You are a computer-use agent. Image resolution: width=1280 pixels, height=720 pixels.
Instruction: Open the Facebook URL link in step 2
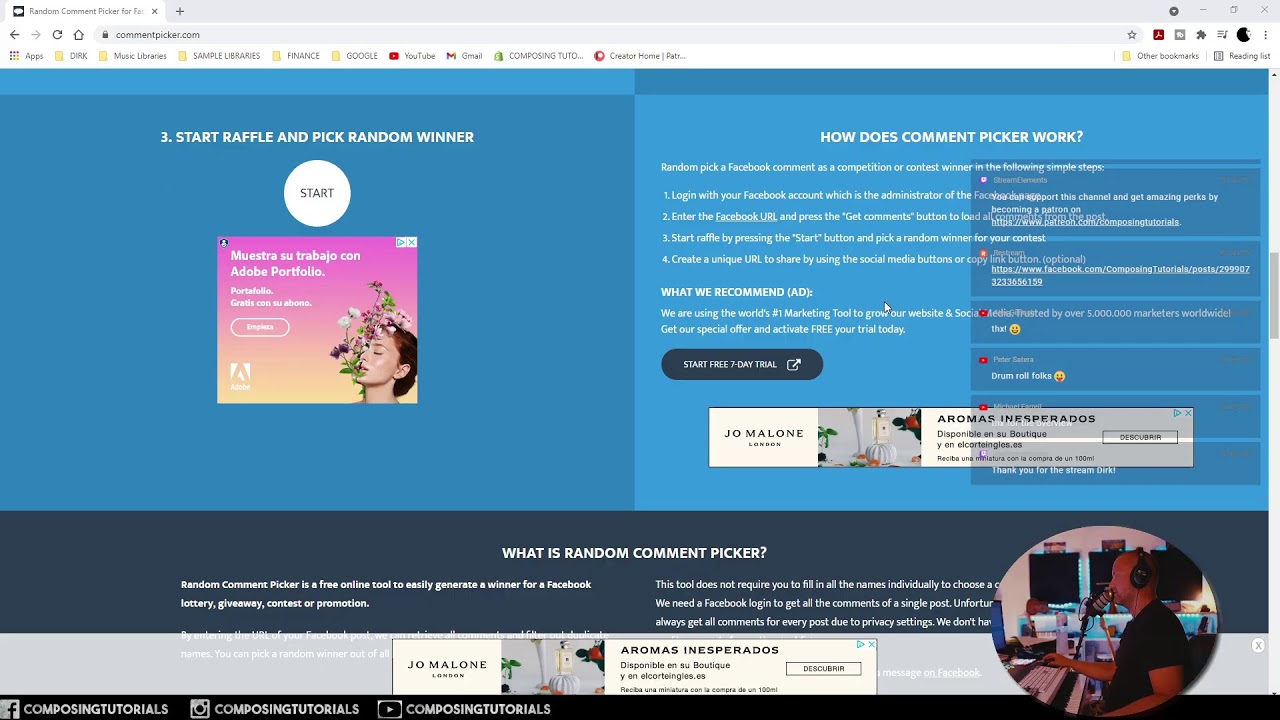pyautogui.click(x=746, y=217)
